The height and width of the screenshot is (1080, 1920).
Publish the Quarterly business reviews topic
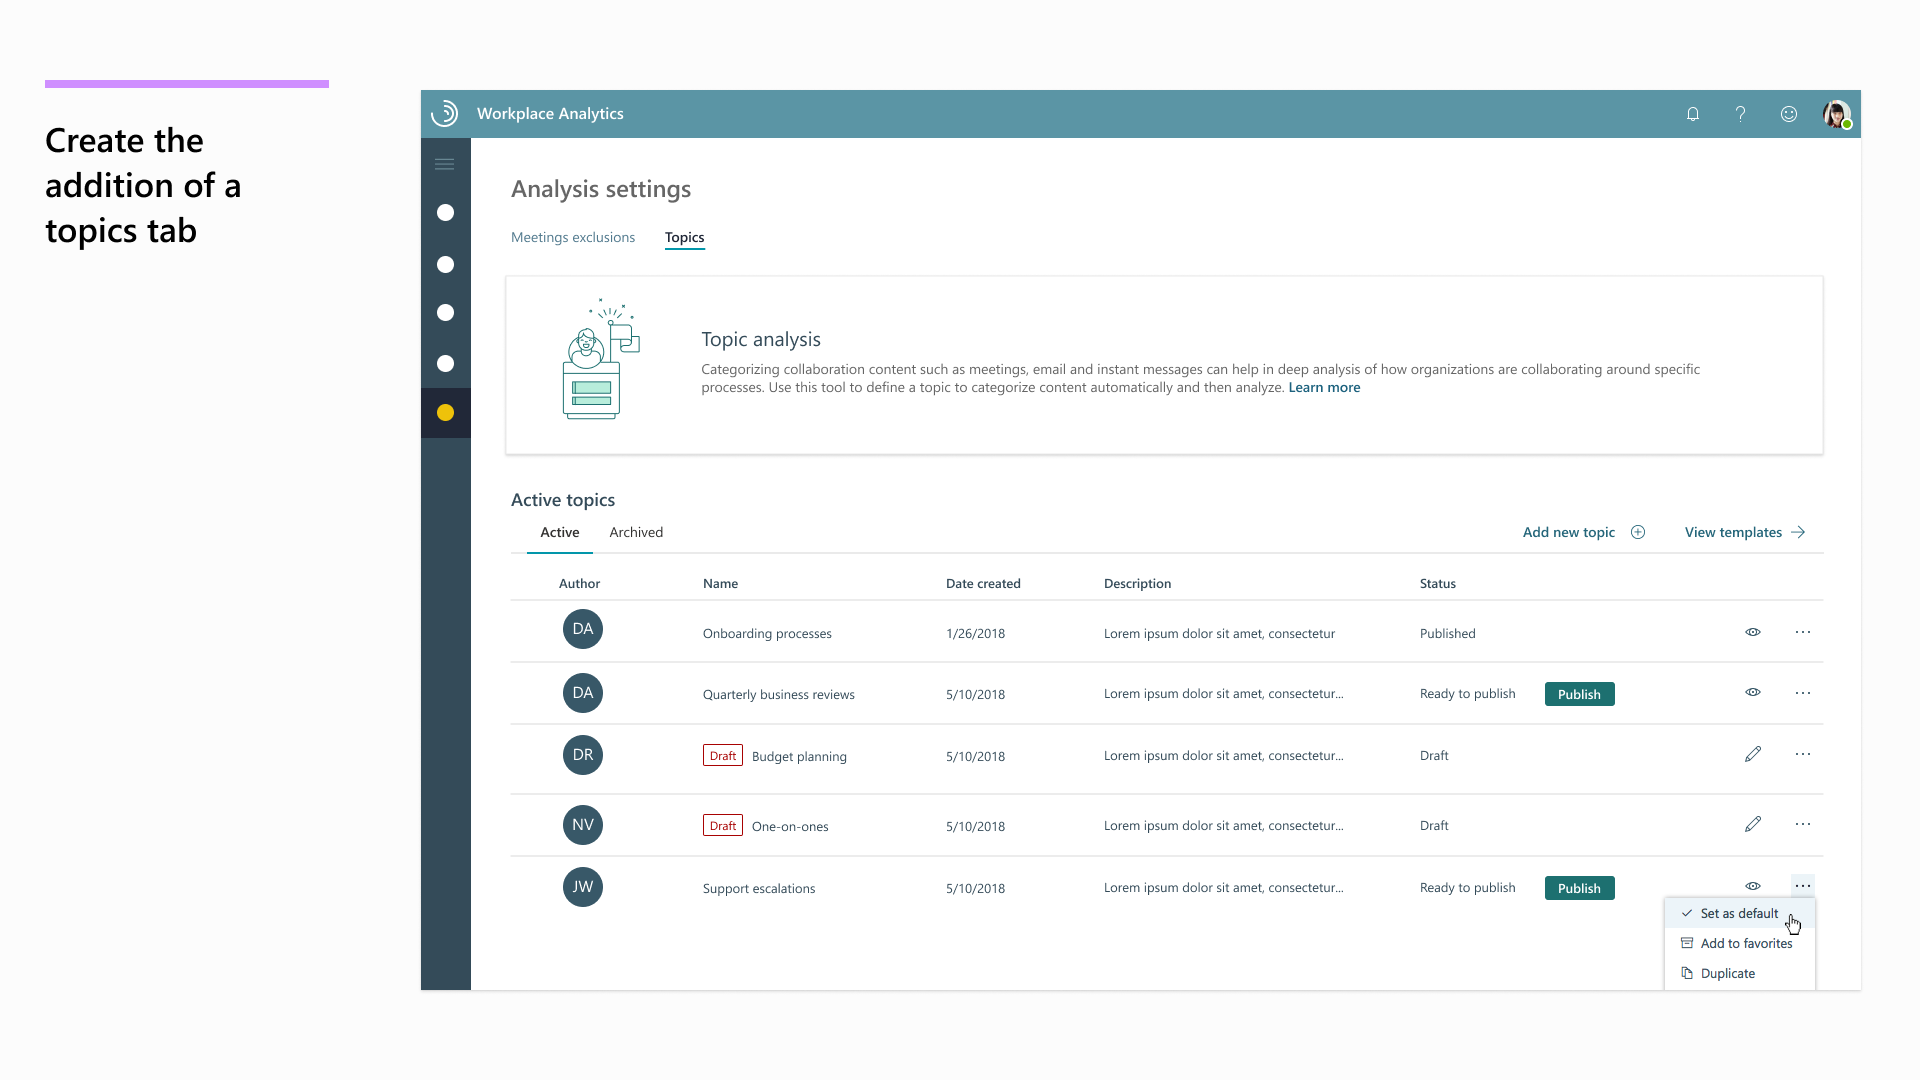click(x=1579, y=694)
